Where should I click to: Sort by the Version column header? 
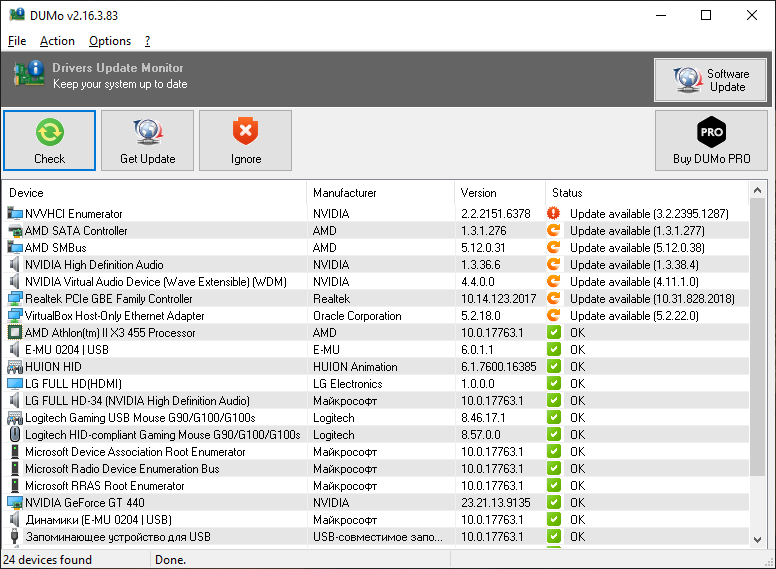pos(500,193)
